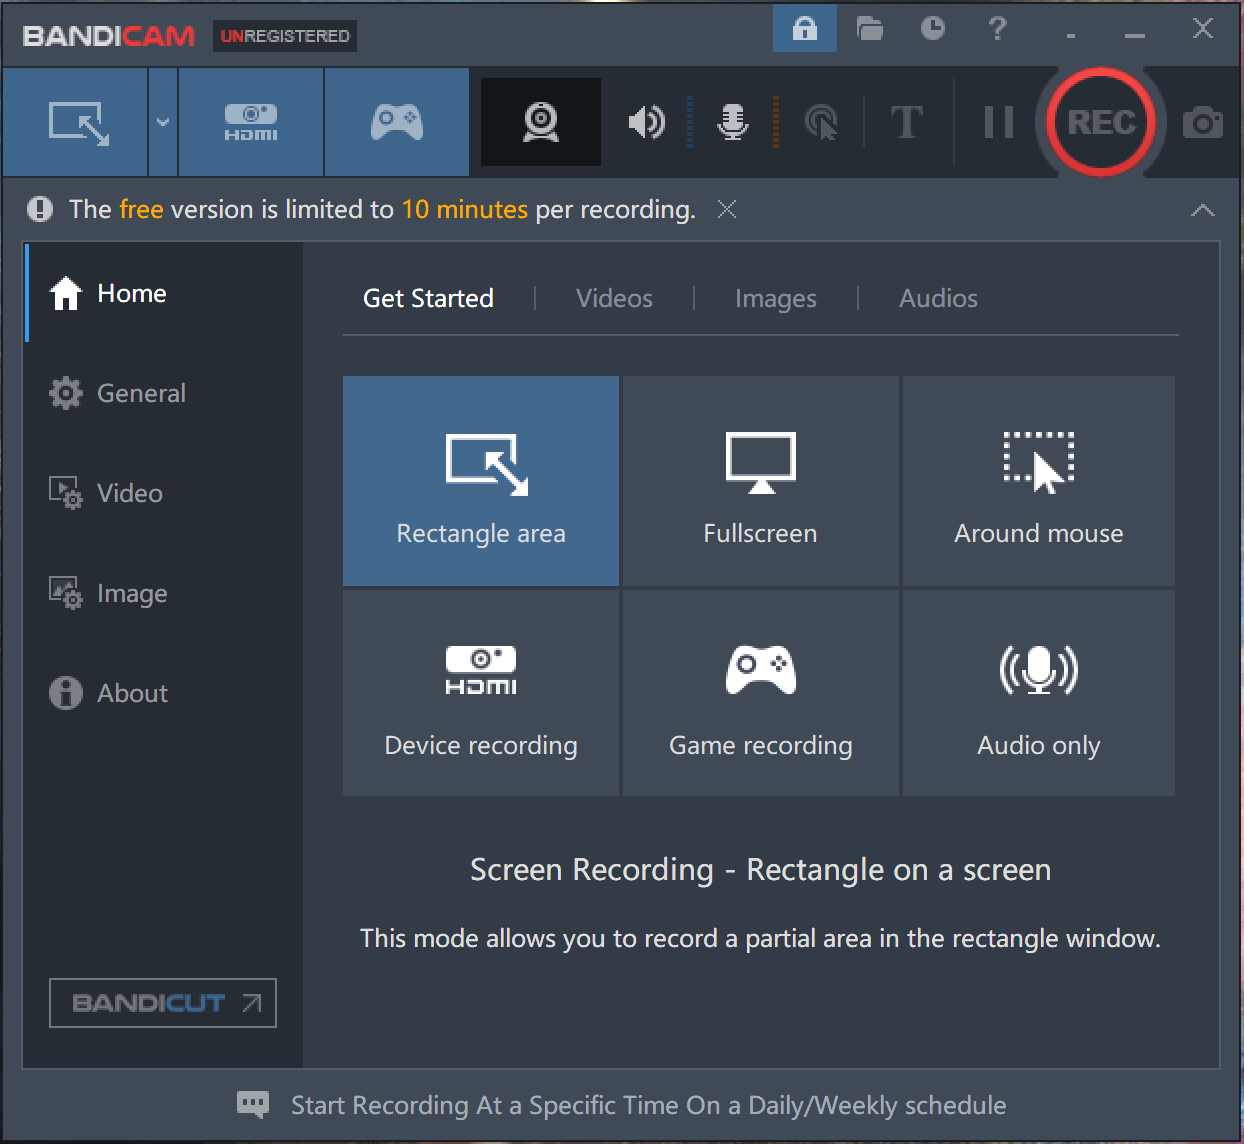Select gamepad game recording mode in toolbar
This screenshot has height=1144, width=1244.
[397, 122]
